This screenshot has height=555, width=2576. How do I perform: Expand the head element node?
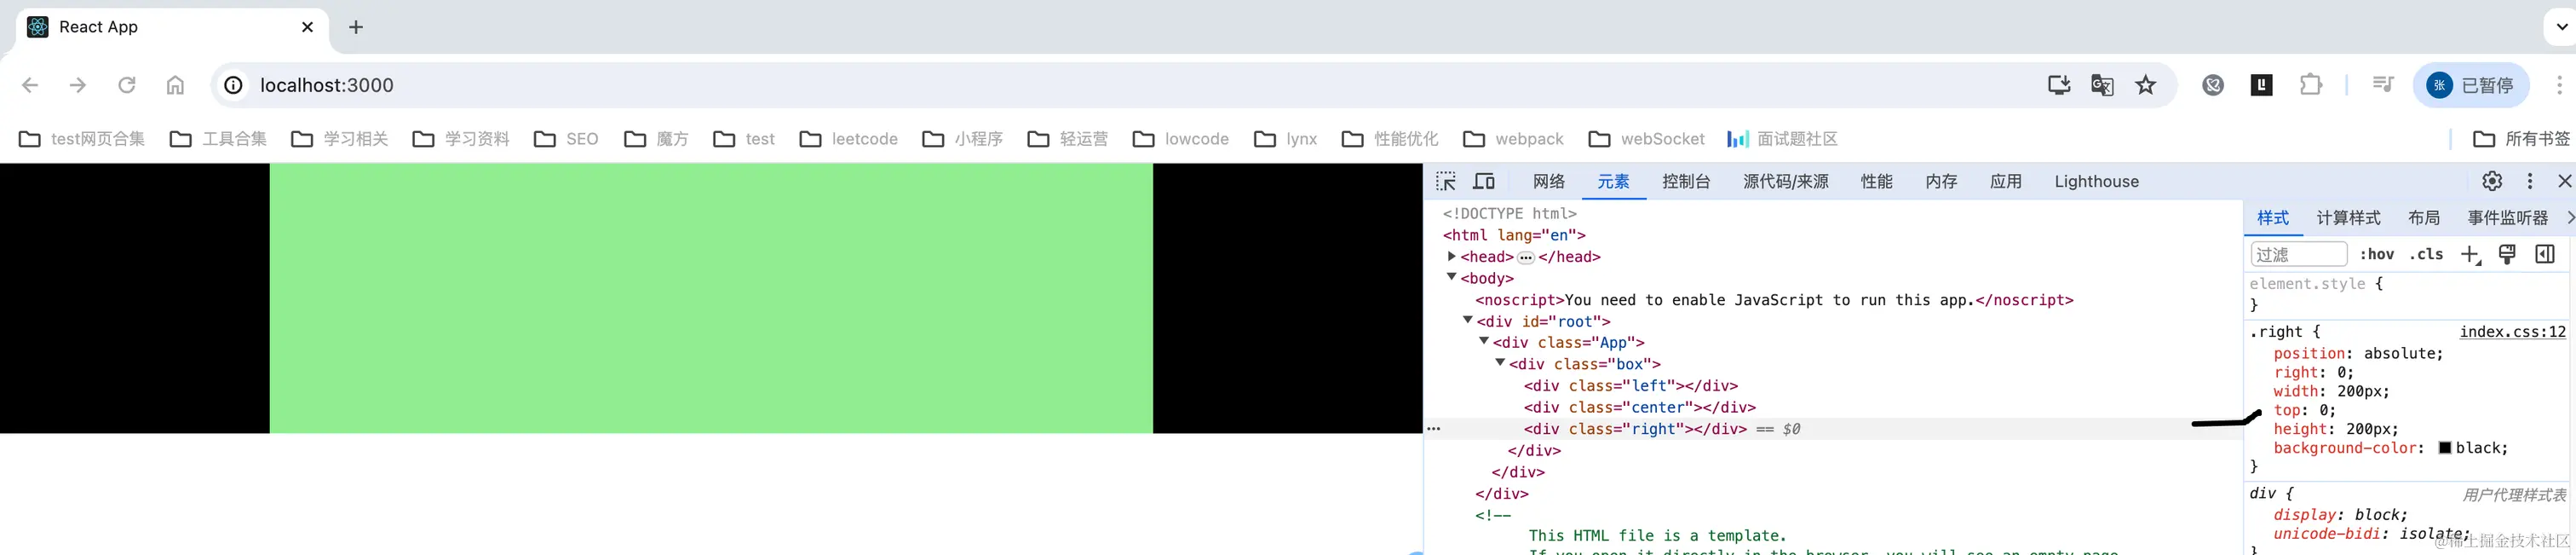(x=1451, y=257)
